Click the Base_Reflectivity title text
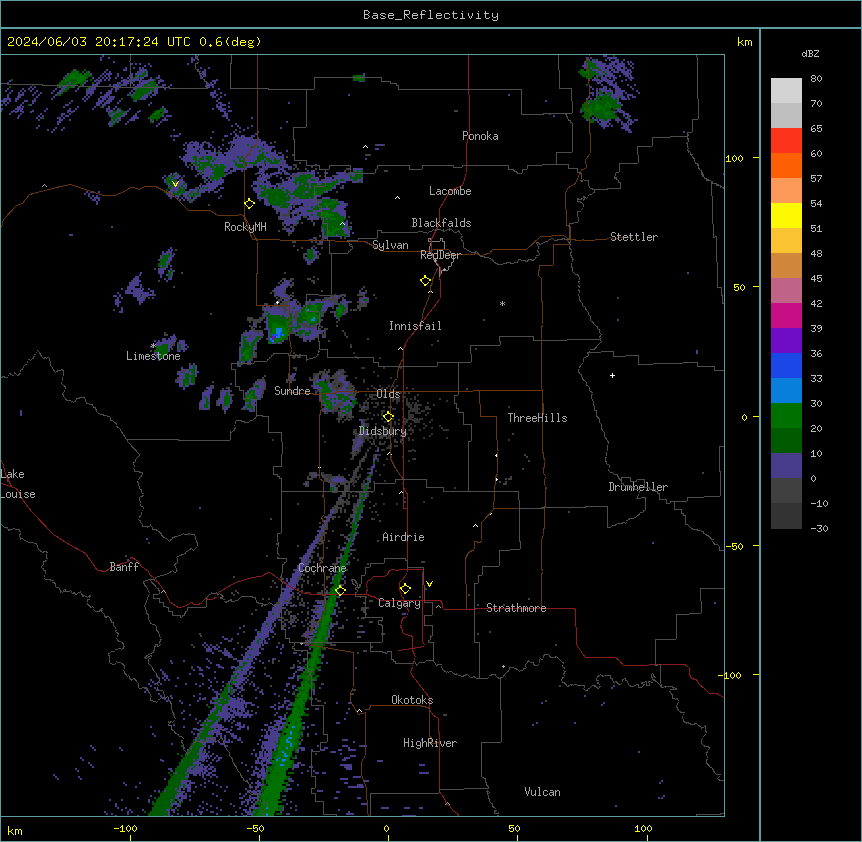Screen dimensions: 862x842 tap(431, 15)
